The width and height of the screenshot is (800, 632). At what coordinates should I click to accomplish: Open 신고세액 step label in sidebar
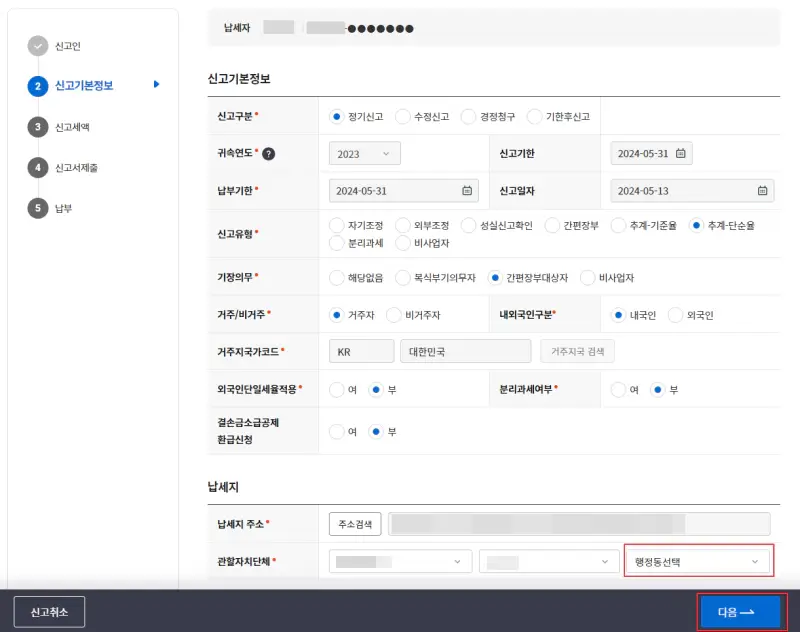pos(79,127)
